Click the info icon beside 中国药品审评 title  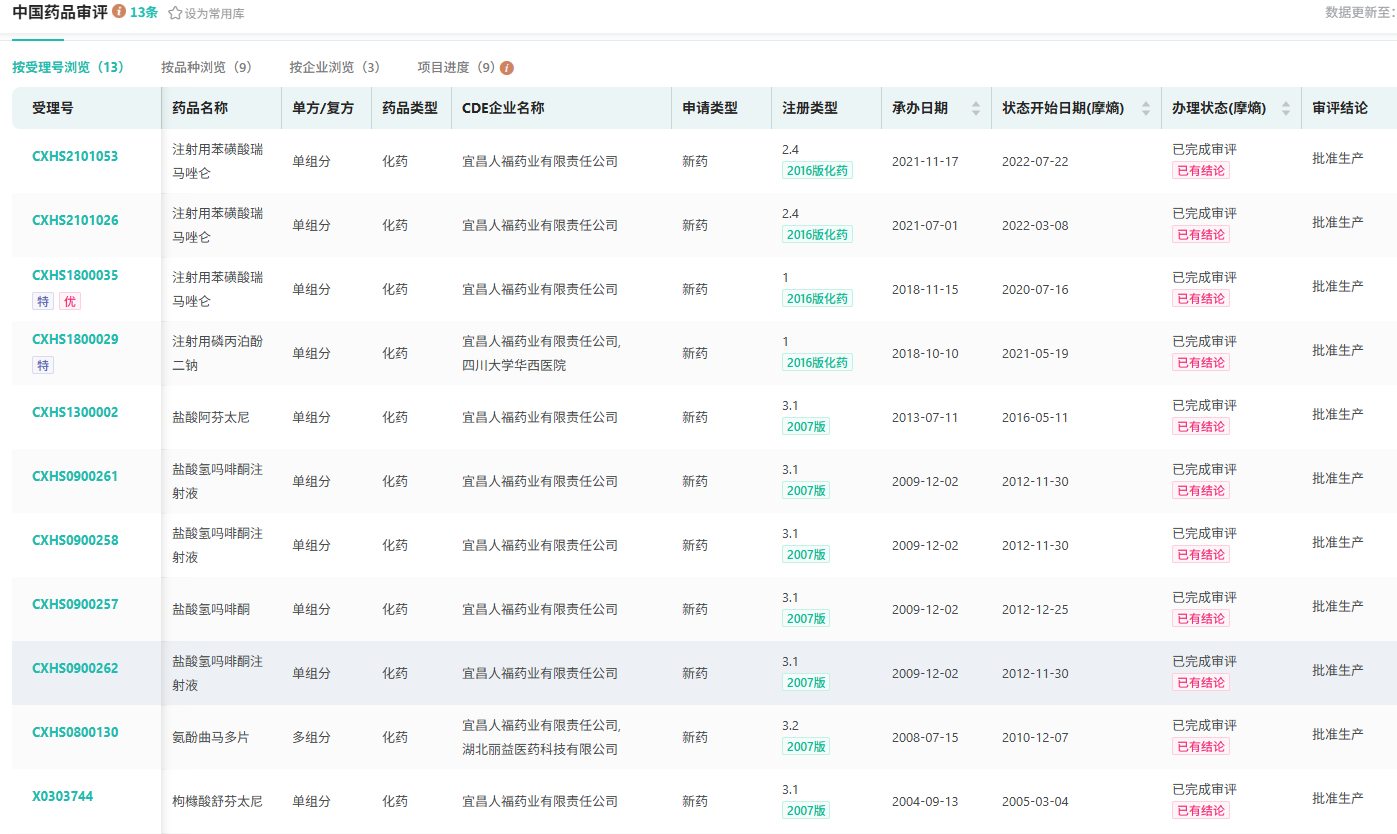pyautogui.click(x=119, y=12)
